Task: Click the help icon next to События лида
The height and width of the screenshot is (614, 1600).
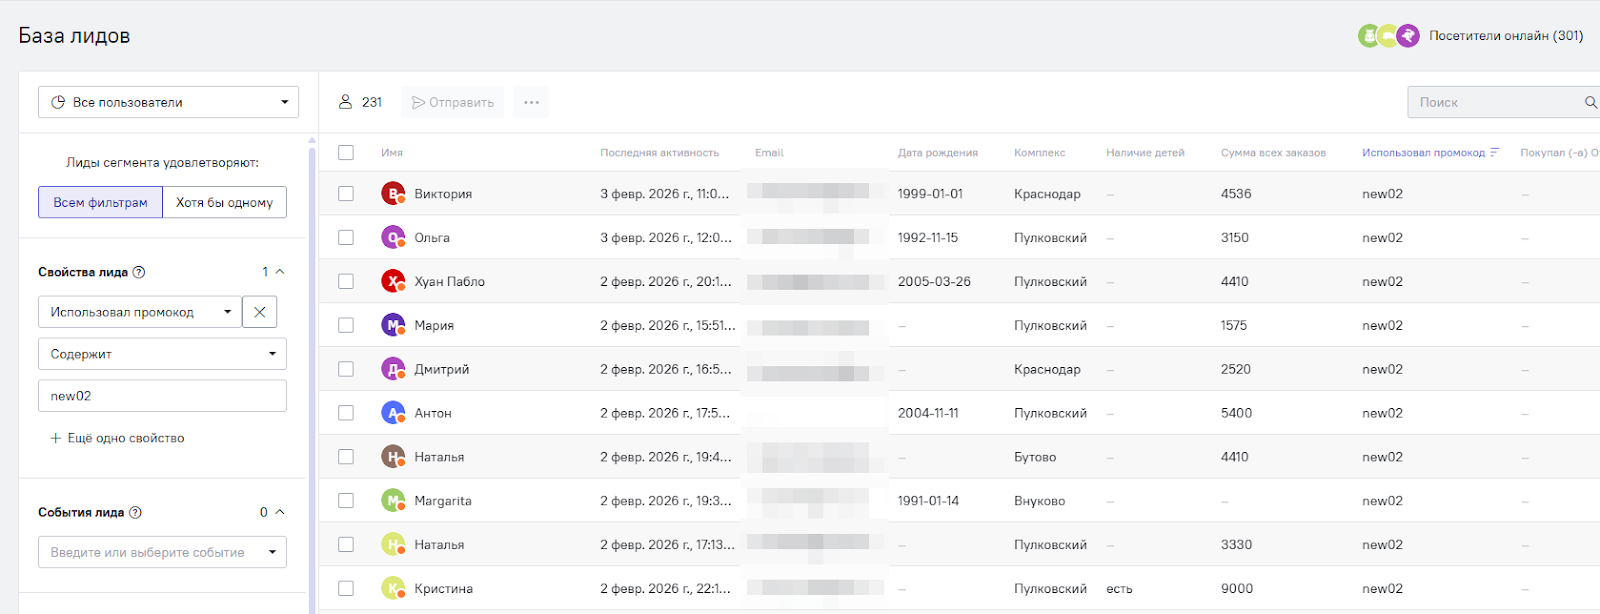Action: click(x=136, y=512)
